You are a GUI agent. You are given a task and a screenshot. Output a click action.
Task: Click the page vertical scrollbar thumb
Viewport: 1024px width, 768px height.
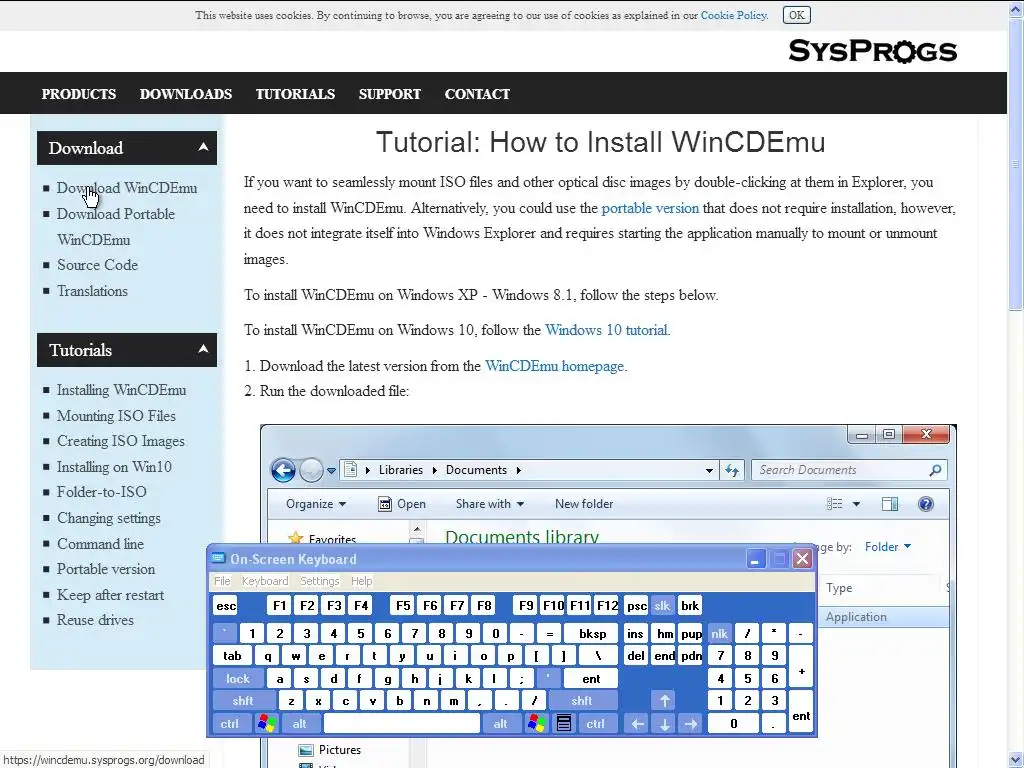(x=1016, y=165)
